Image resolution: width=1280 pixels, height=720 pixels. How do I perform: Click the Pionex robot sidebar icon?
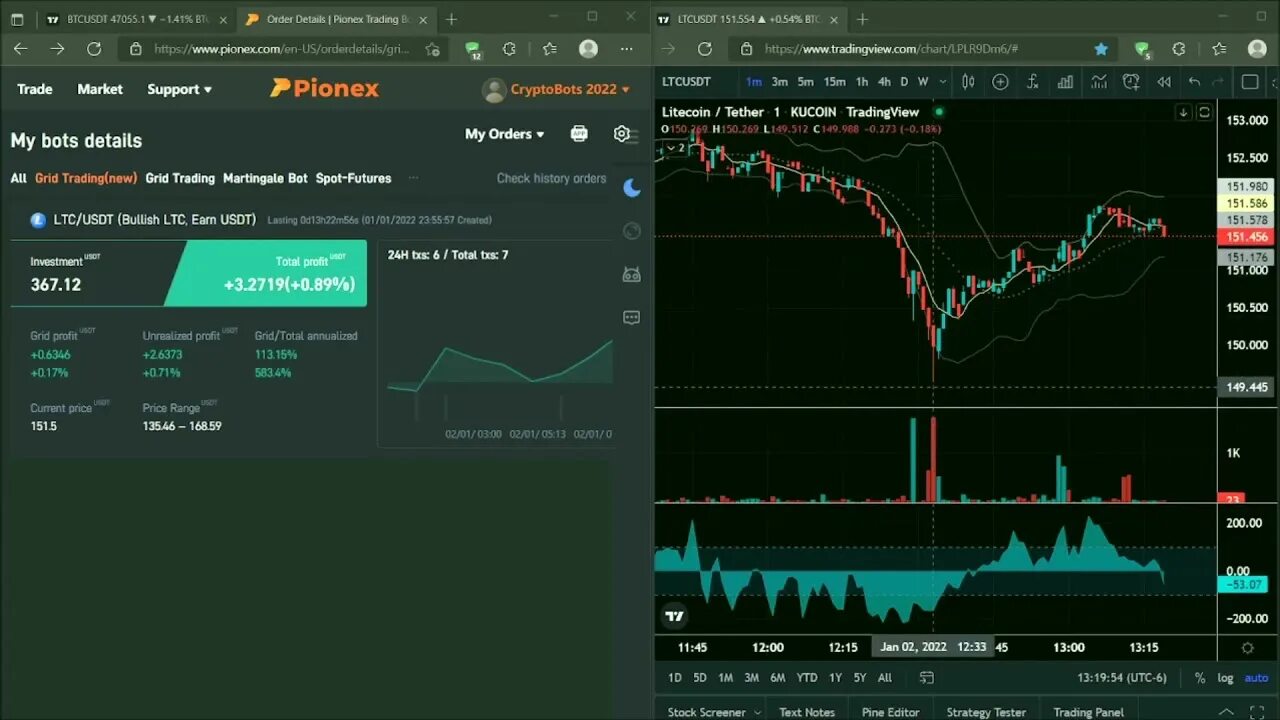click(631, 274)
